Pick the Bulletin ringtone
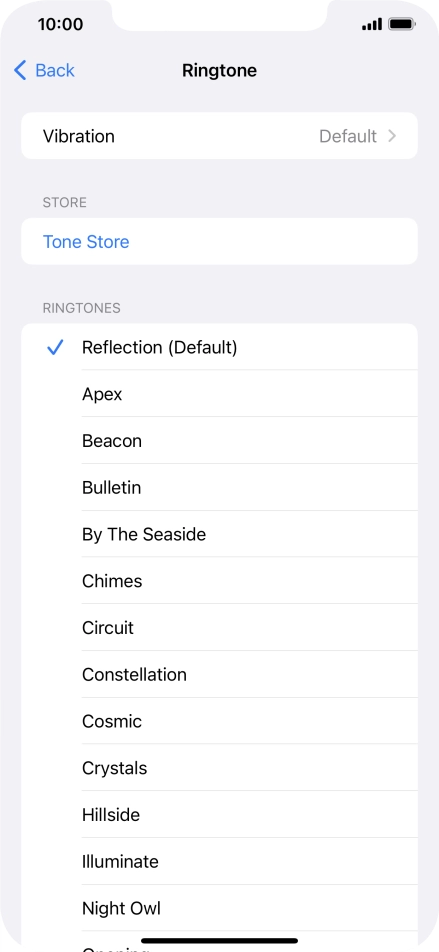This screenshot has height=952, width=439. 219,488
